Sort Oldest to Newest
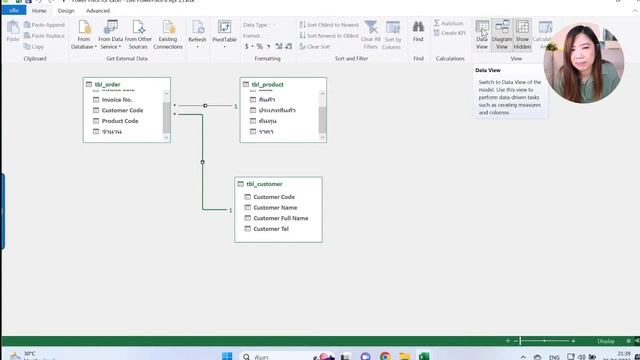Screen dimensions: 640x360 [329, 25]
